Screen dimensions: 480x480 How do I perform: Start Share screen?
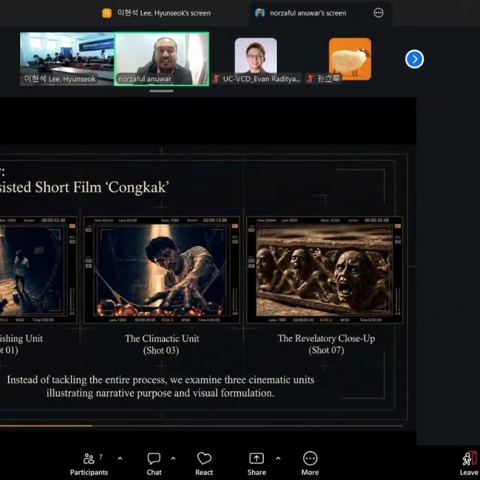257,464
